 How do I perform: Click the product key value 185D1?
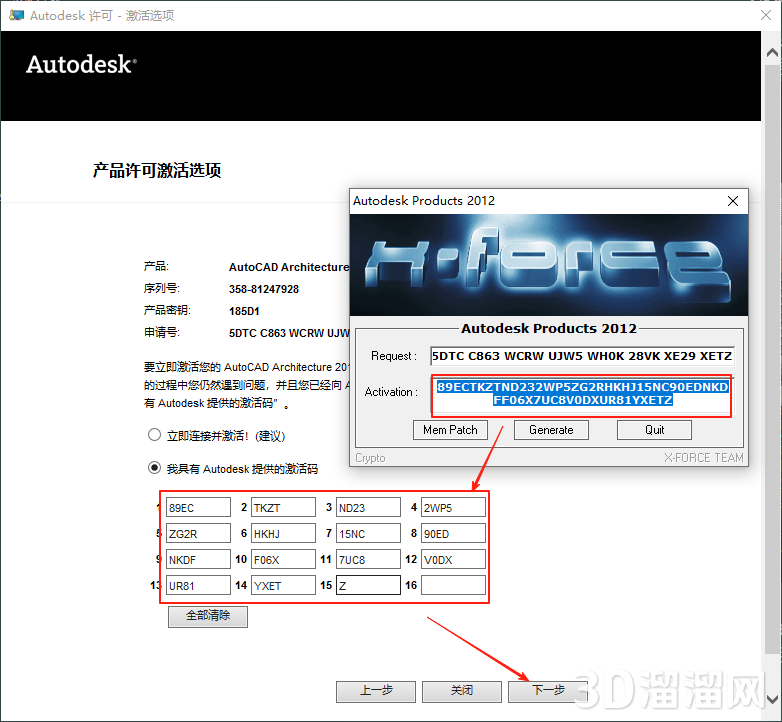[244, 311]
